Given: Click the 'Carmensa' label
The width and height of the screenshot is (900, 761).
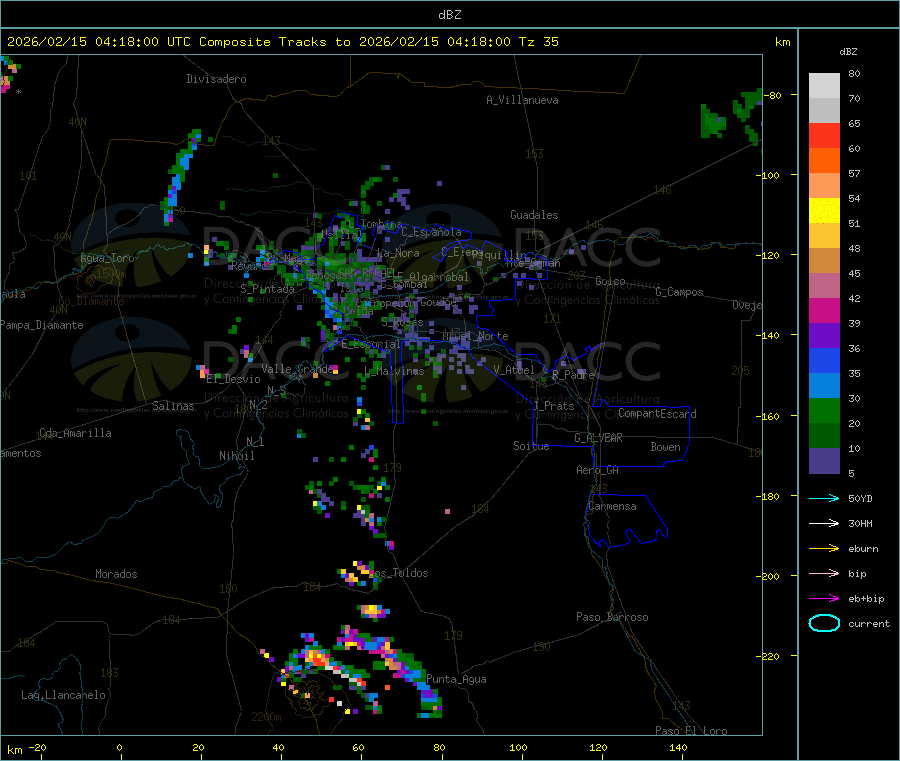Looking at the screenshot, I should click(x=612, y=506).
